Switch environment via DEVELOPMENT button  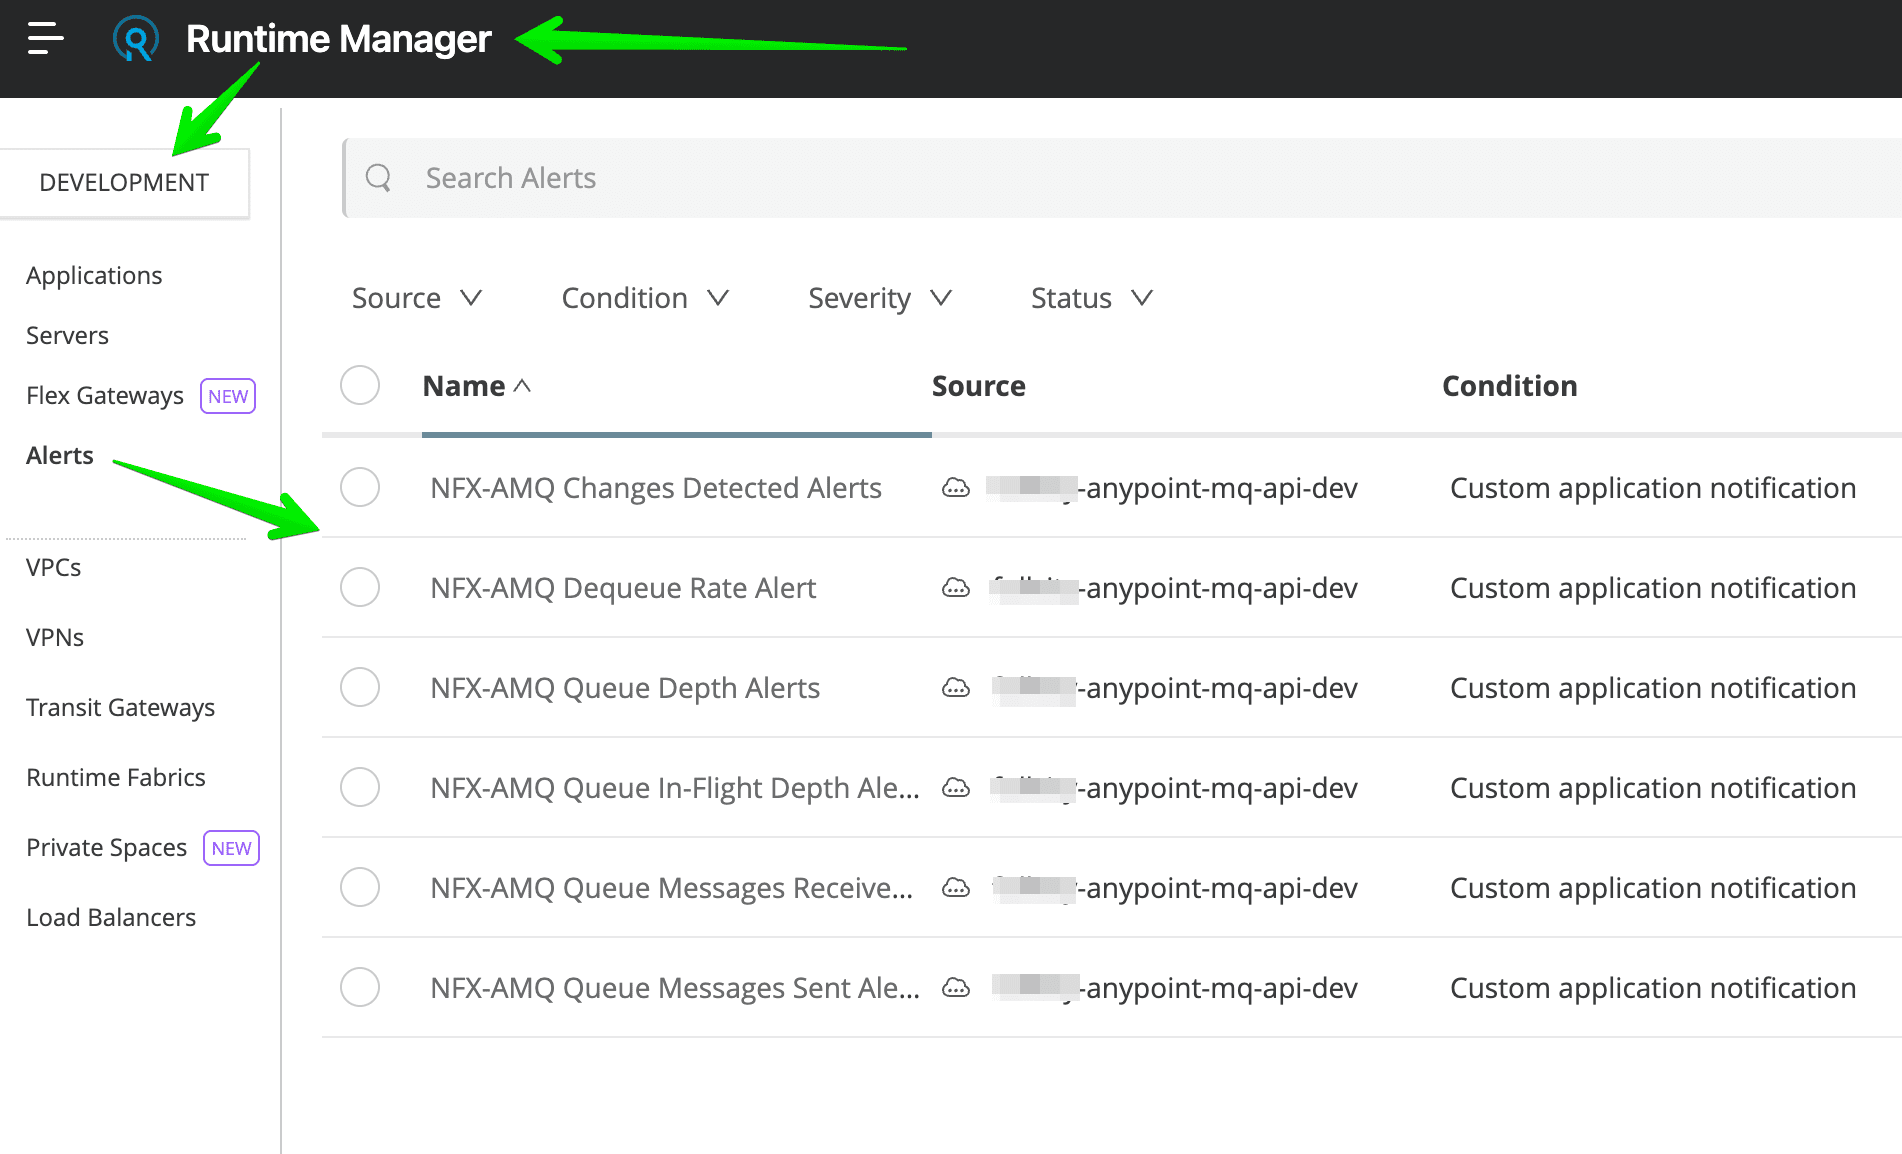pos(124,183)
